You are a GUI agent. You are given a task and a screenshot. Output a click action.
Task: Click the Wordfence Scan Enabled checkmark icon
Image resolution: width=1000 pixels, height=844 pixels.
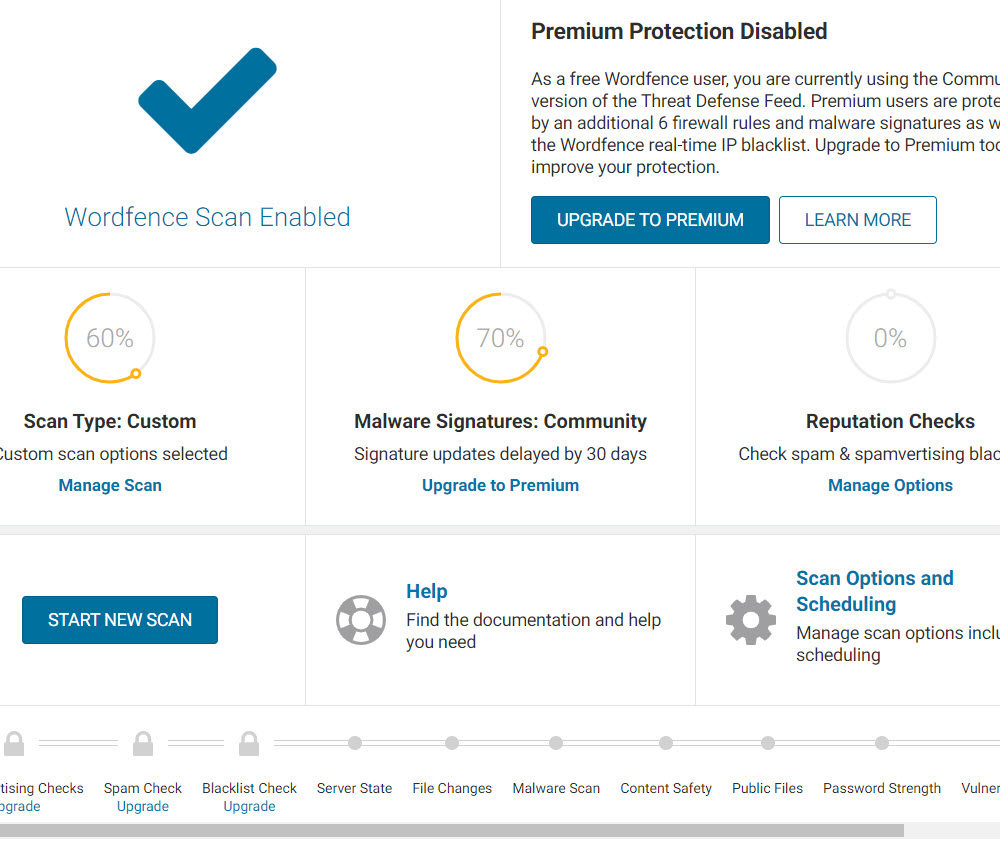tap(207, 100)
